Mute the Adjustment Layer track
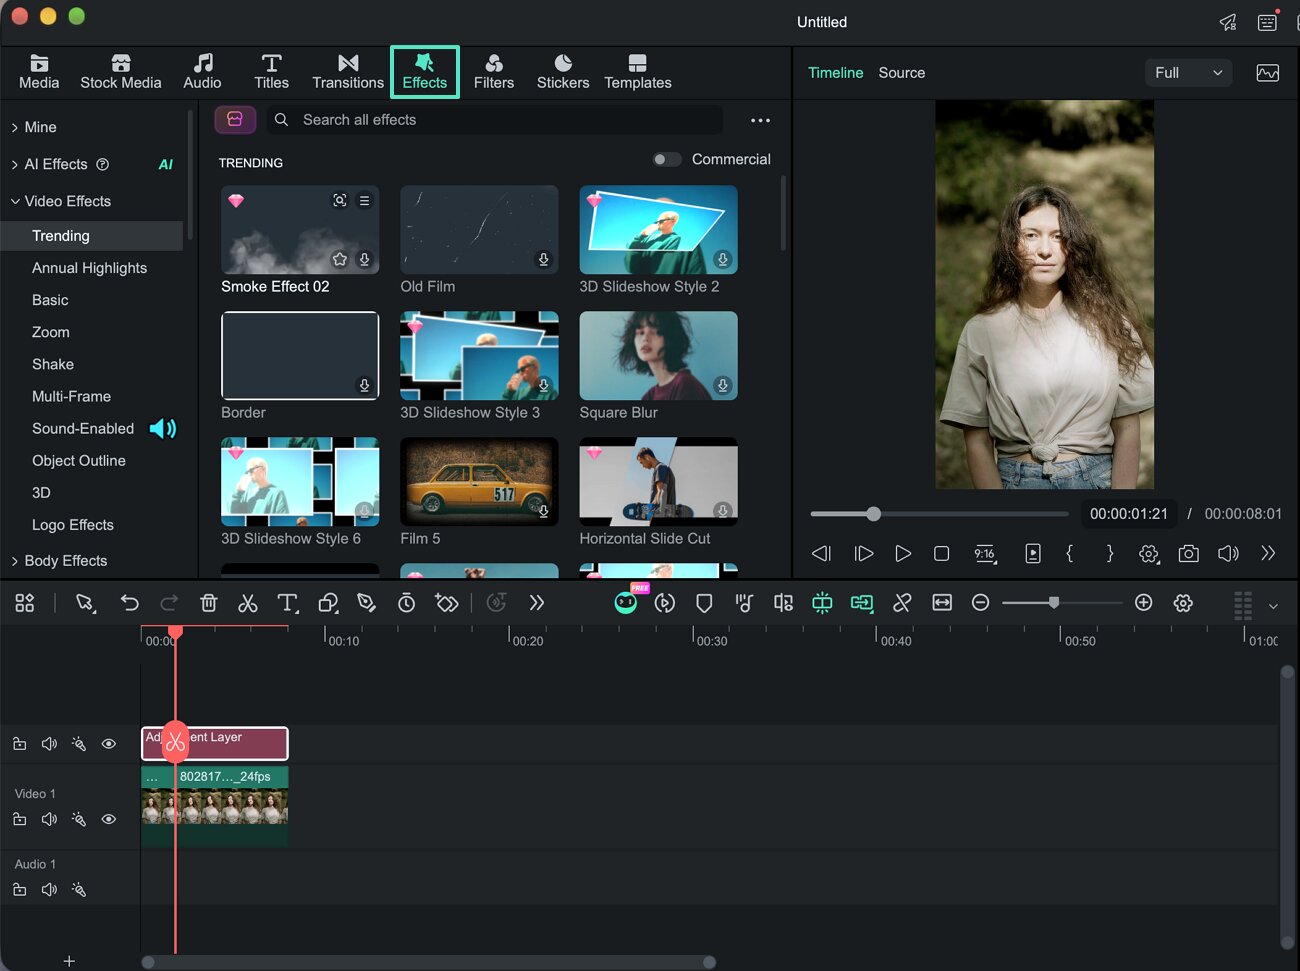 pyautogui.click(x=49, y=744)
